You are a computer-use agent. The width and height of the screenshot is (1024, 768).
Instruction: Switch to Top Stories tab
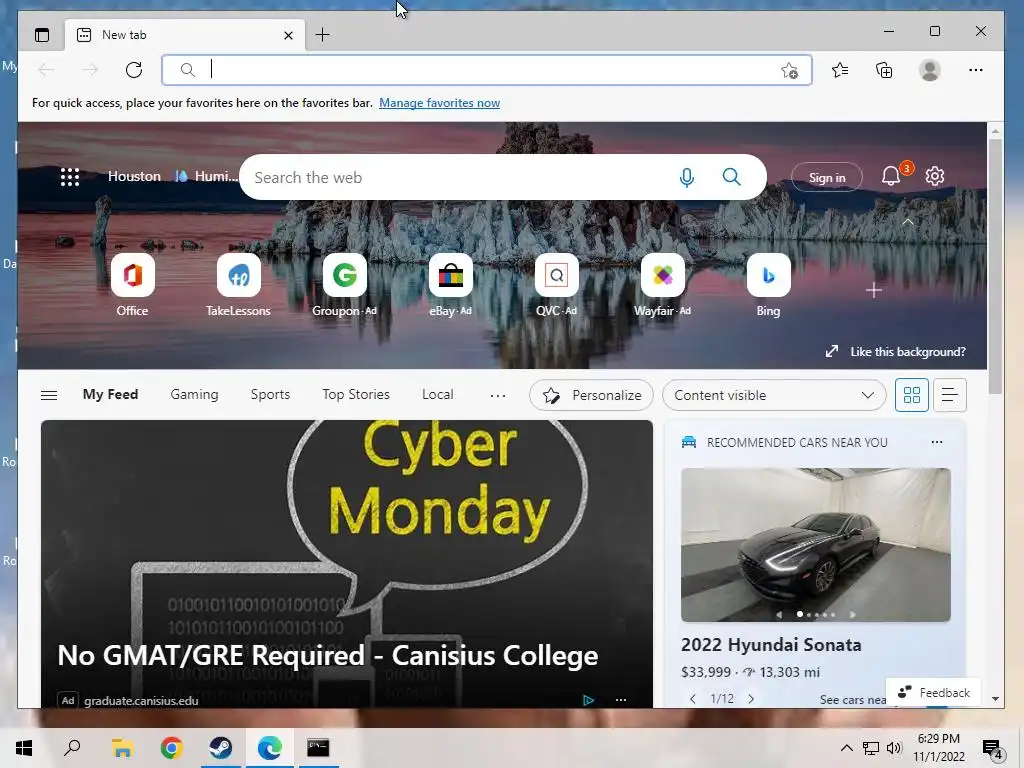(356, 394)
